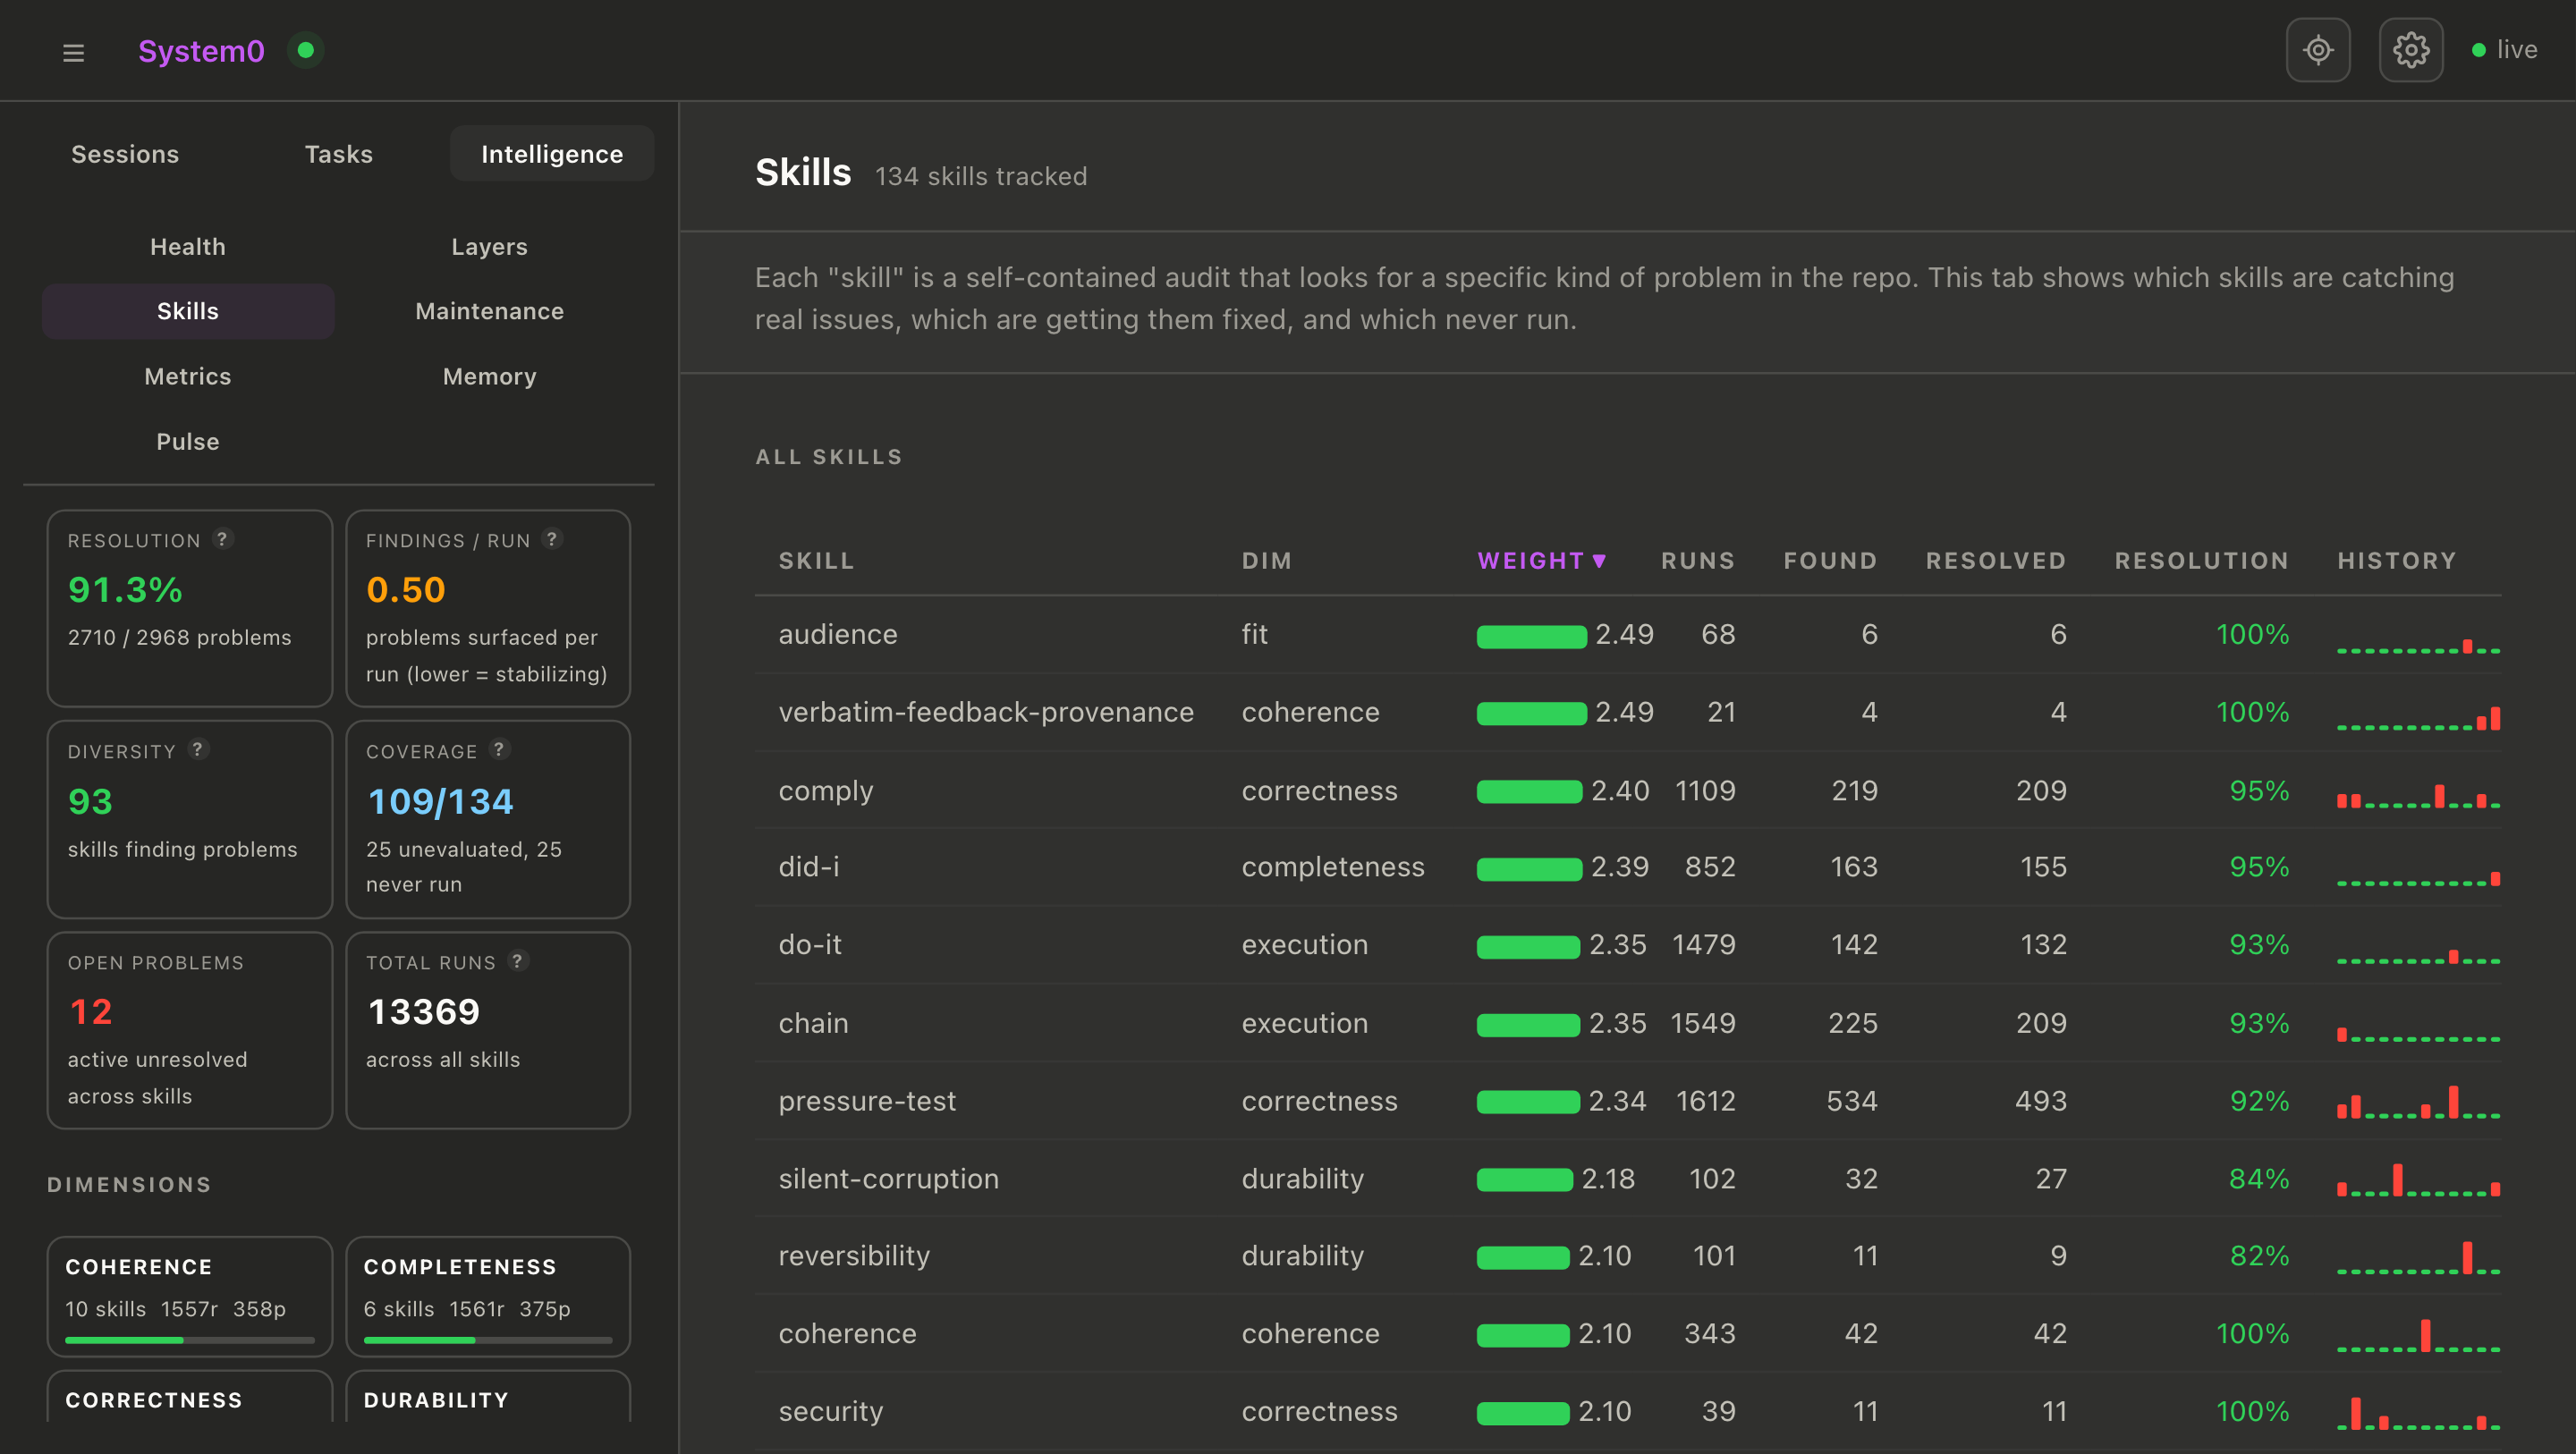Open the Health section
The image size is (2576, 1454).
[x=188, y=246]
